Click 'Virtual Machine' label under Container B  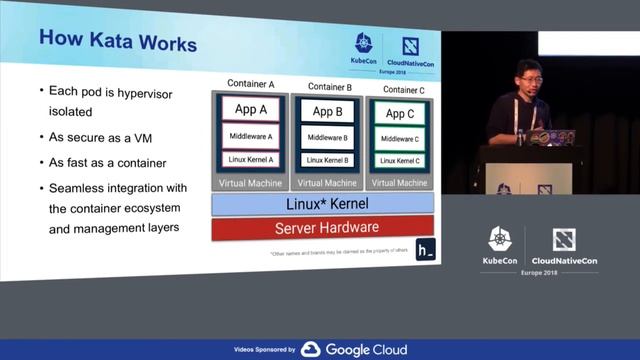(x=327, y=183)
